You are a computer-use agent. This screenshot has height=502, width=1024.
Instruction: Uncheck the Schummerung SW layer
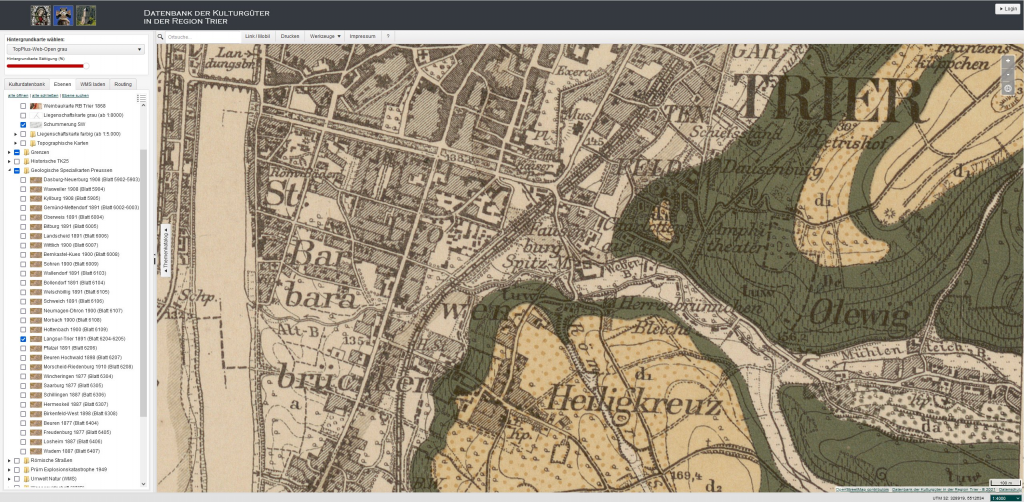[24, 124]
